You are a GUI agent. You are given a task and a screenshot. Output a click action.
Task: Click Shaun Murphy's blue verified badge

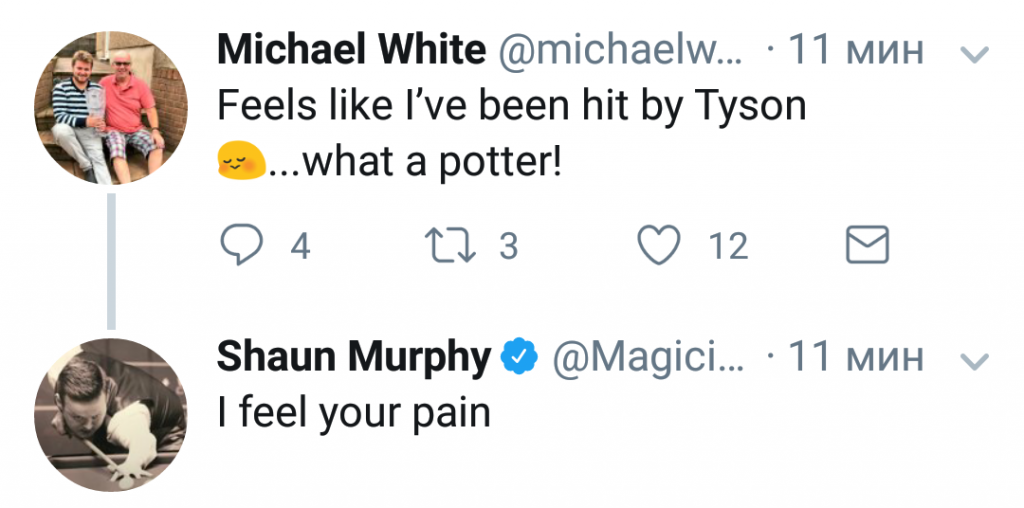520,356
